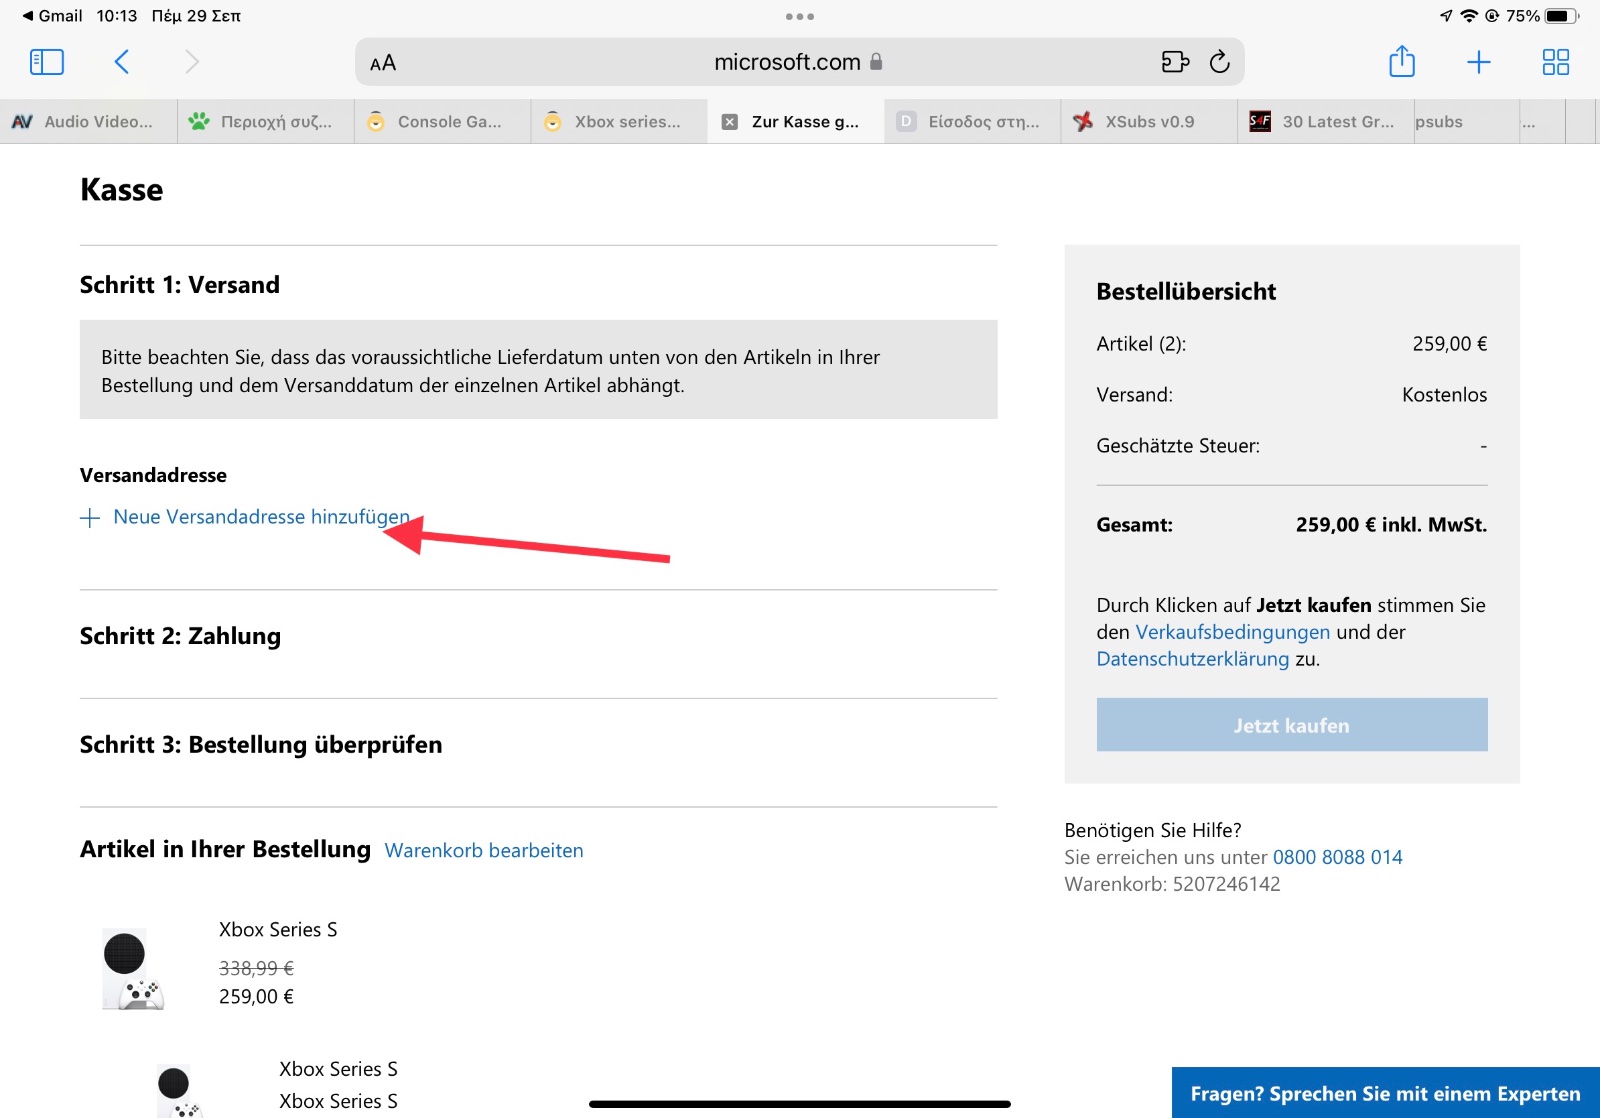Close the Zur Kasse tab with X

(x=730, y=122)
